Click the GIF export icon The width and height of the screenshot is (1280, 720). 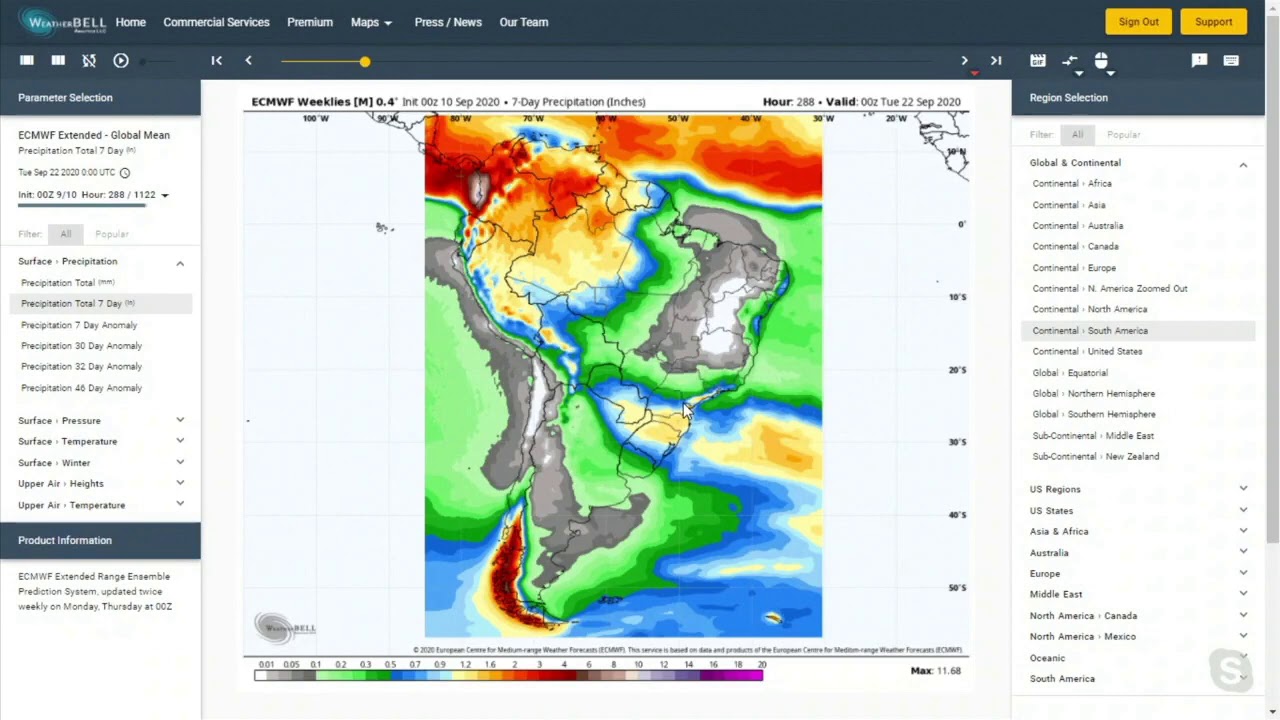point(1038,61)
